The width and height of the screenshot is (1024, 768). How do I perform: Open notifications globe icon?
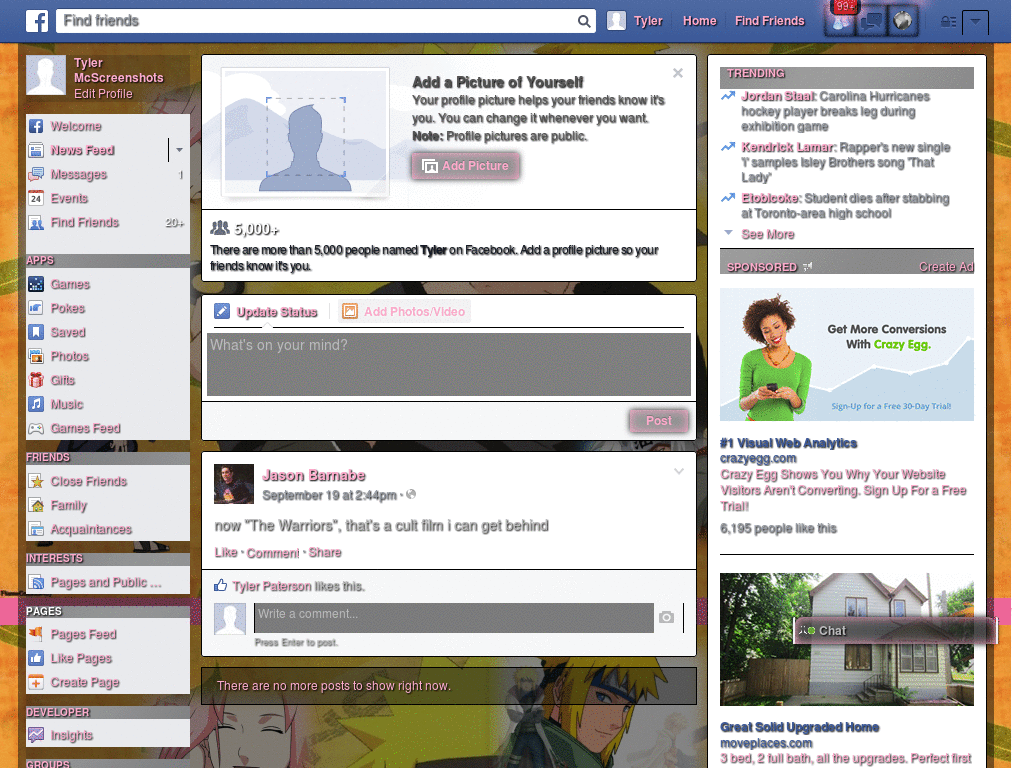(902, 22)
